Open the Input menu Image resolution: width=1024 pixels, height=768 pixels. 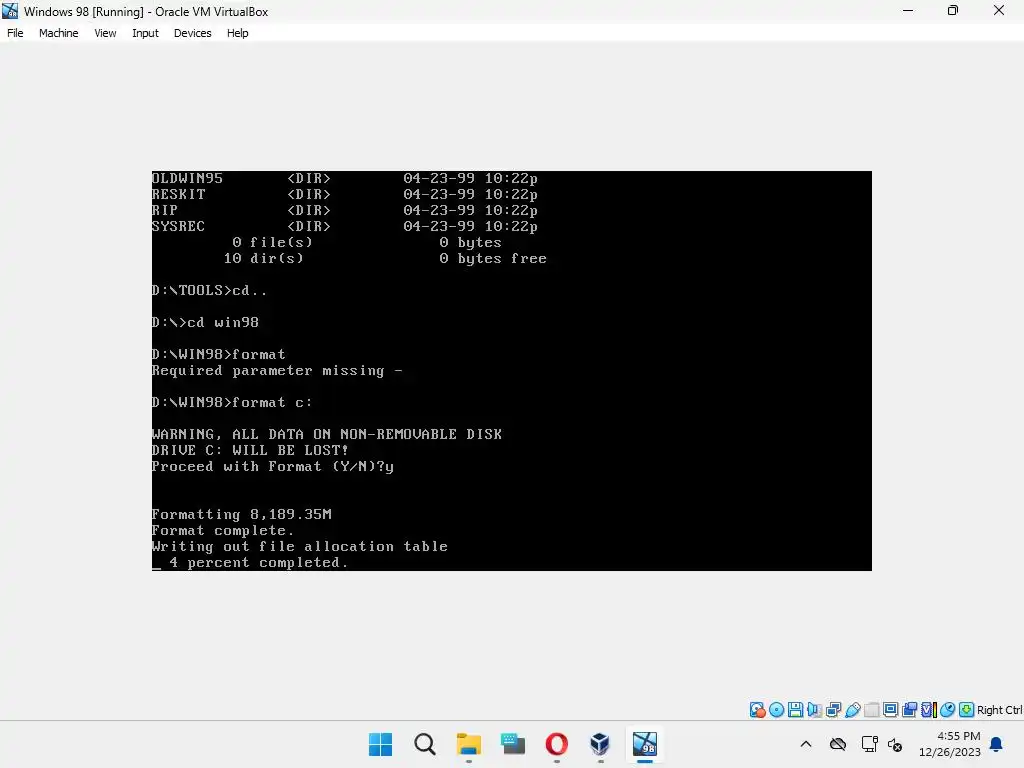tap(145, 33)
